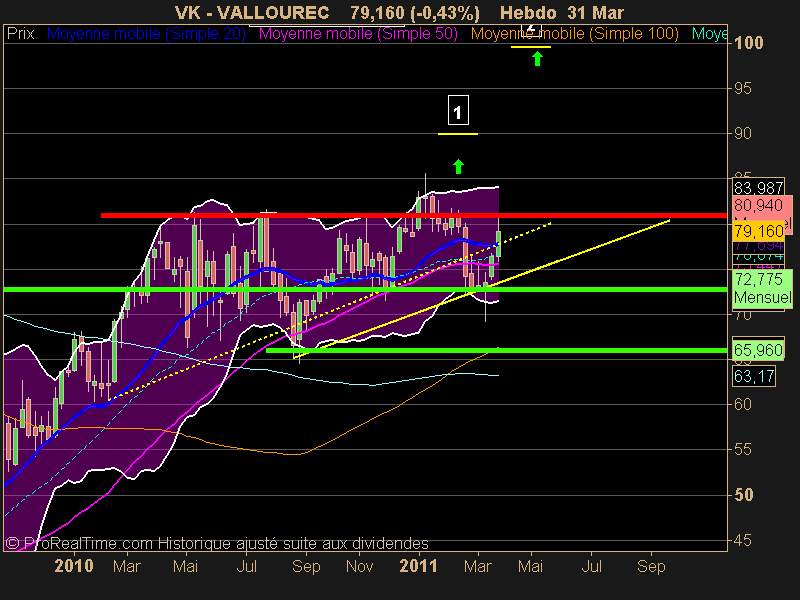Click the 'Nov' label on time axis
Viewport: 800px width, 600px height.
pyautogui.click(x=360, y=566)
